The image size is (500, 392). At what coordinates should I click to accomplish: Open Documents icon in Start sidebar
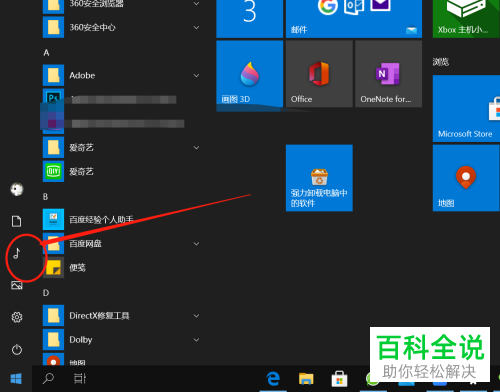click(x=17, y=221)
